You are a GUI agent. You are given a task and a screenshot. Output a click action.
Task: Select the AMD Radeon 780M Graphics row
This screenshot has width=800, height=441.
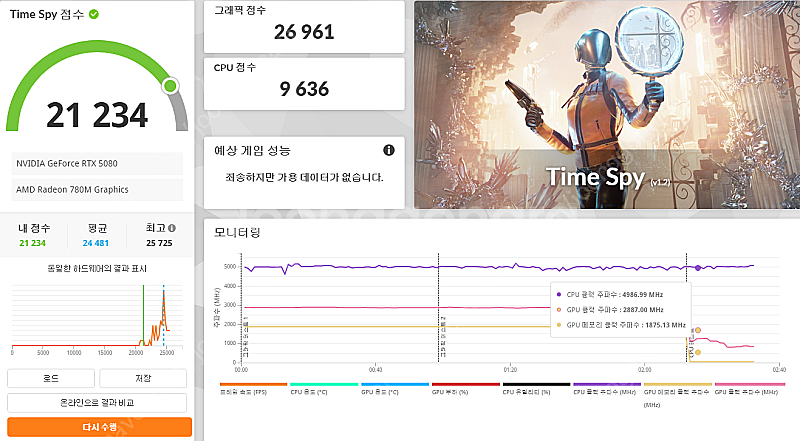tap(97, 189)
